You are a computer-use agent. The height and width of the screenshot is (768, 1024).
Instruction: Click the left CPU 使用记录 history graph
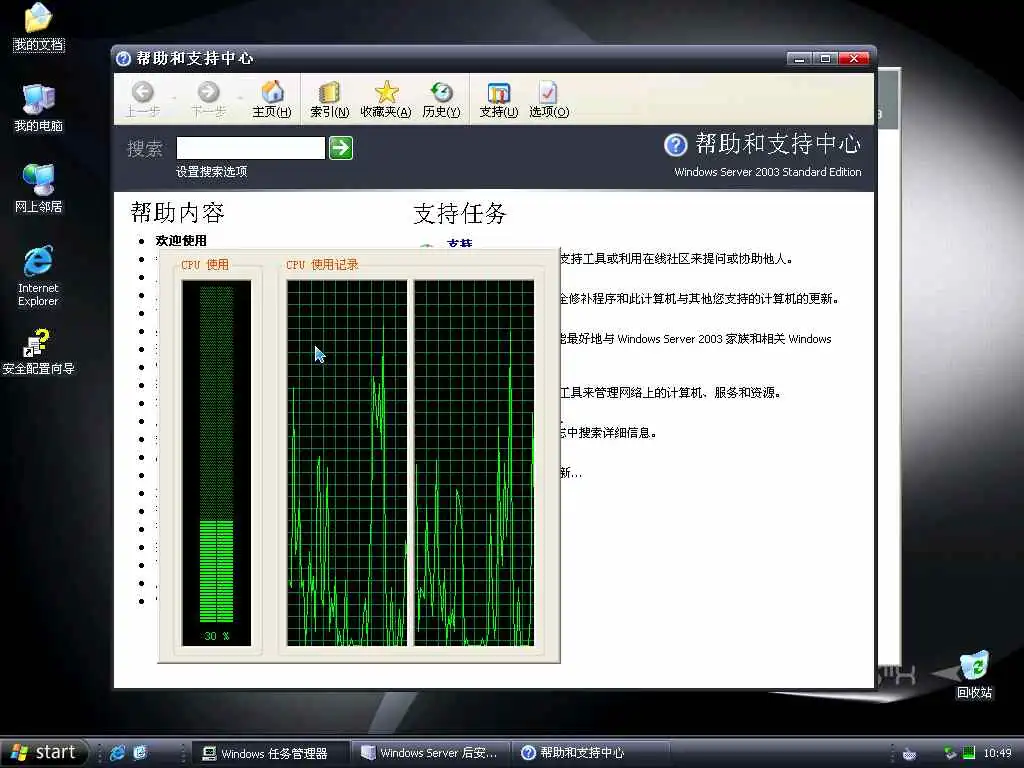click(347, 463)
